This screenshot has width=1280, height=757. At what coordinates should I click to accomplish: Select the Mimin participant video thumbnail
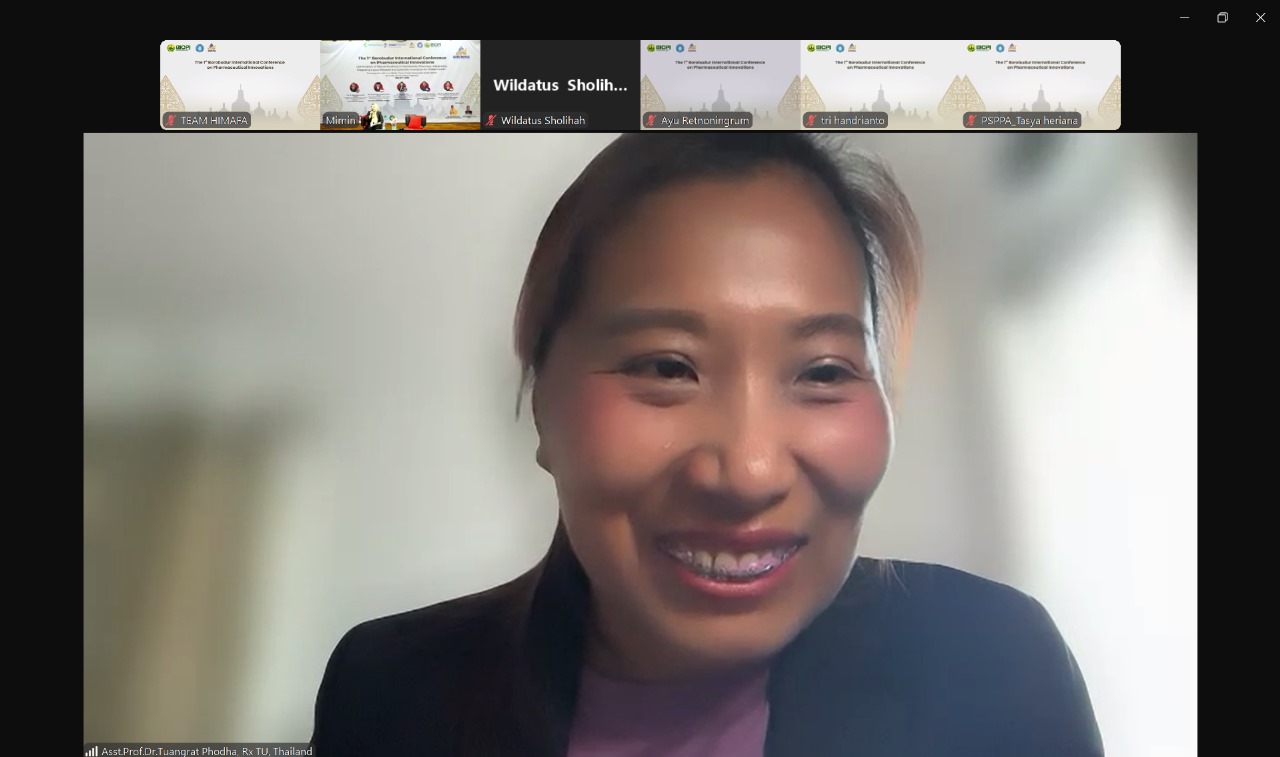[x=400, y=85]
